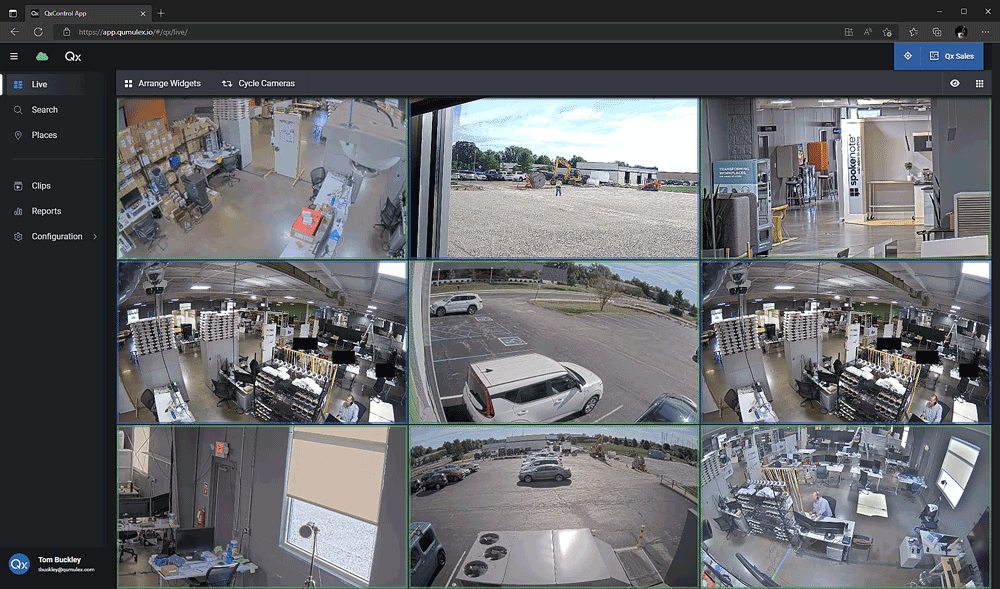Image resolution: width=1000 pixels, height=589 pixels.
Task: Toggle the eye visibility icon near the grid icon
Action: point(955,83)
